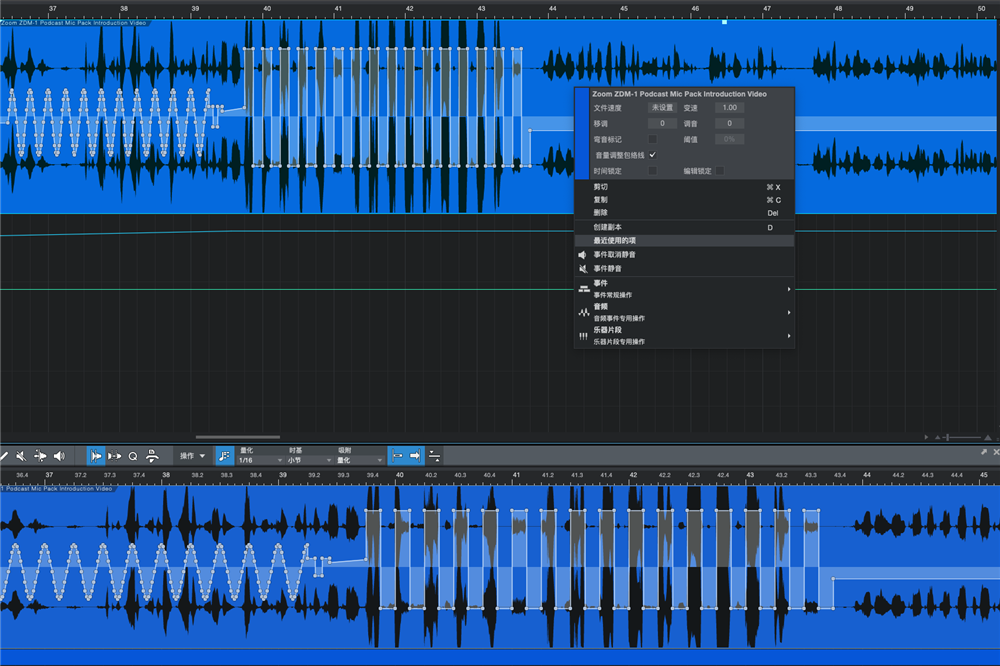Screen dimensions: 1000x666
Task: Click the clip name label in the arrangement
Action: point(73,23)
